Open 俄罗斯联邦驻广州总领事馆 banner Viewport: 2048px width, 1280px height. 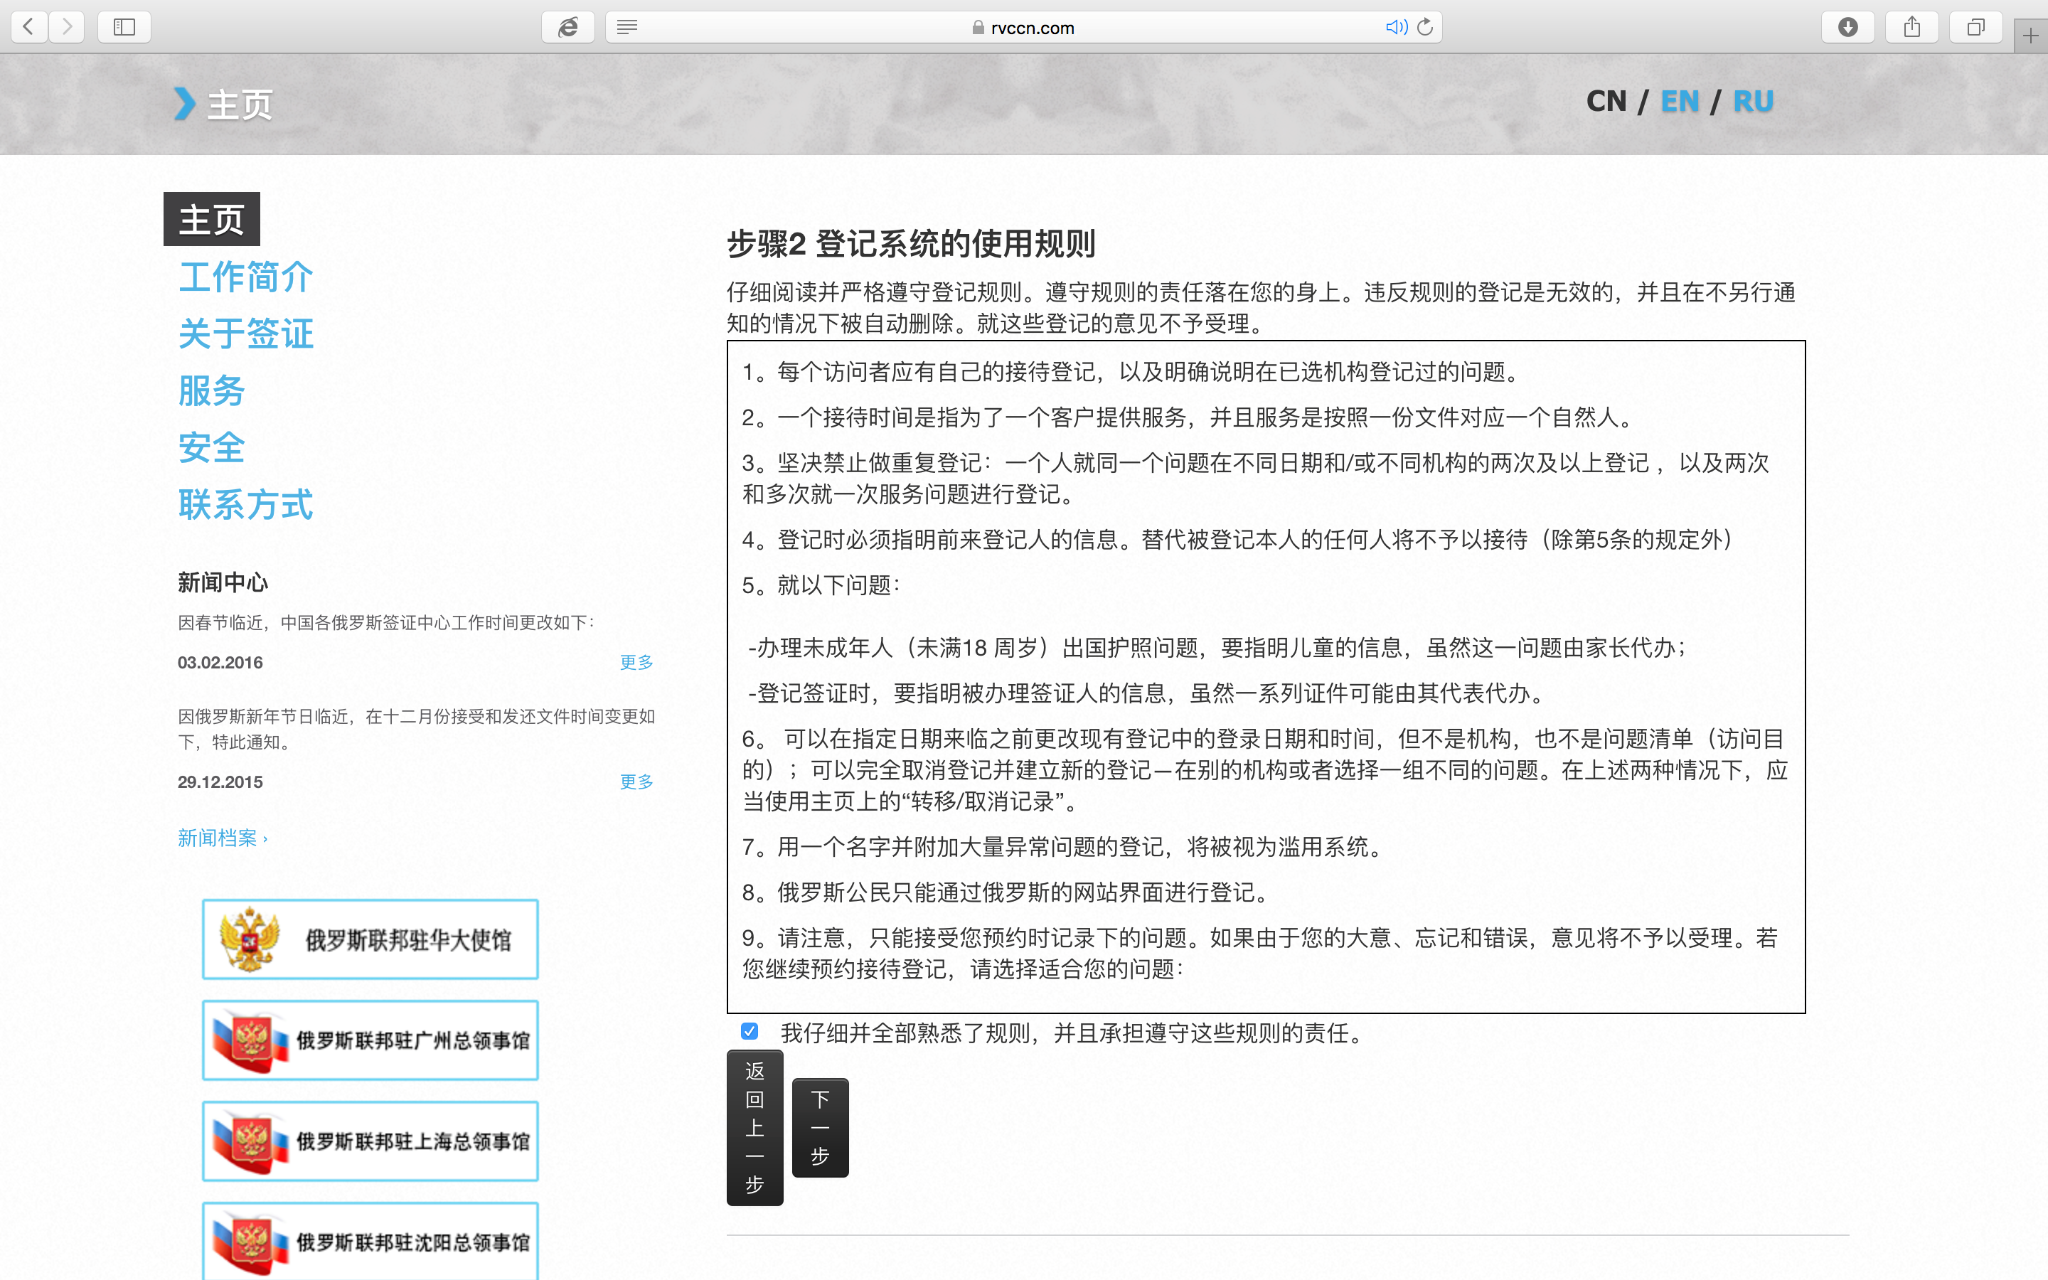click(x=370, y=1040)
